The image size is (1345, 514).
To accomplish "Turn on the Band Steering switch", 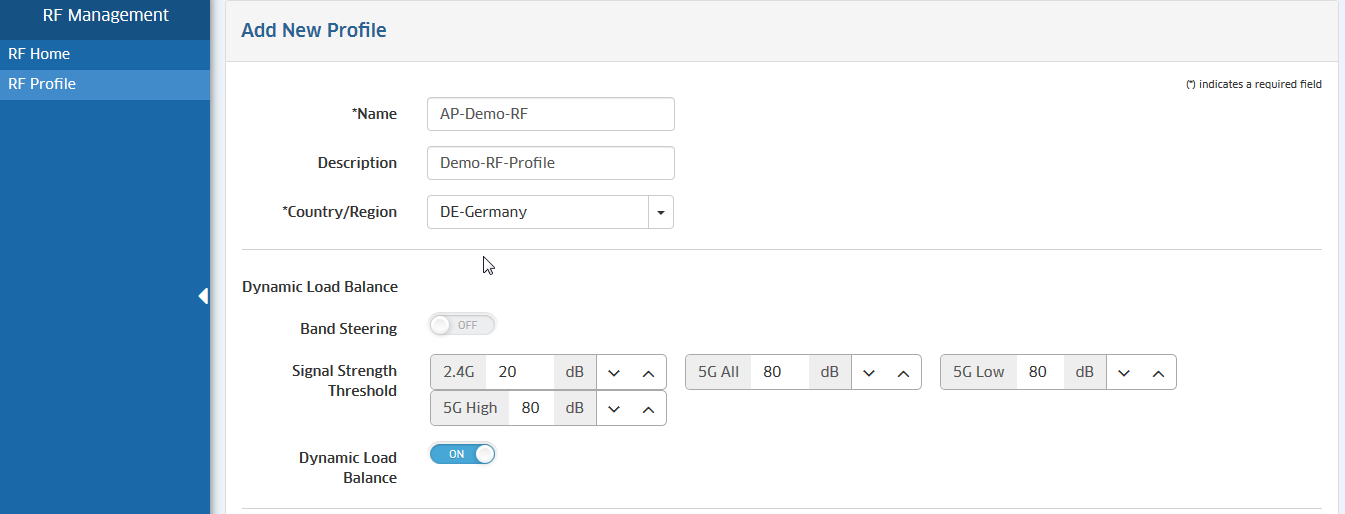I will click(x=462, y=325).
